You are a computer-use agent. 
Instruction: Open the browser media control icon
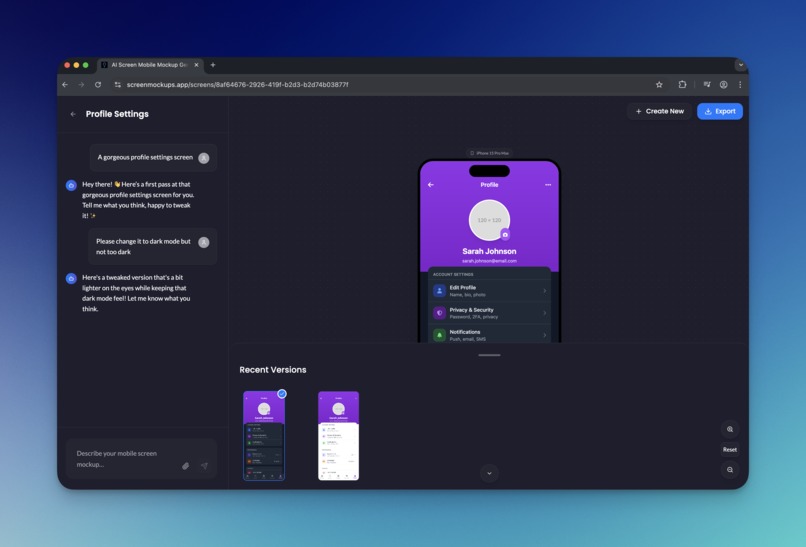point(707,85)
